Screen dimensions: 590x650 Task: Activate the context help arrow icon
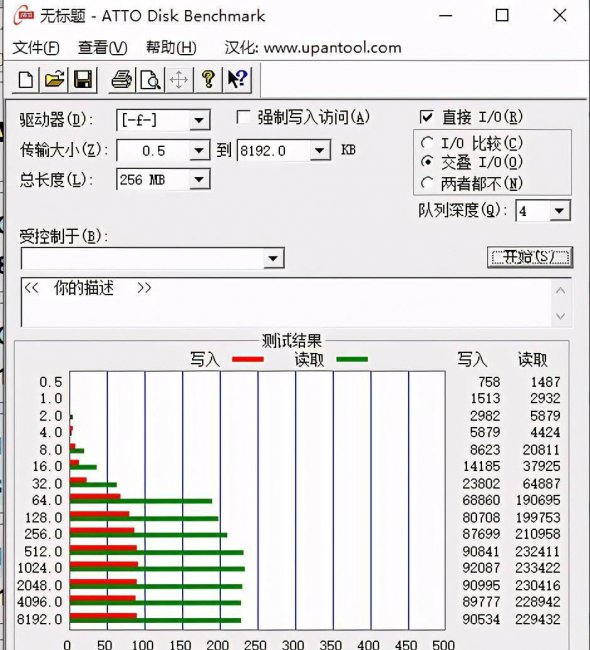point(237,79)
